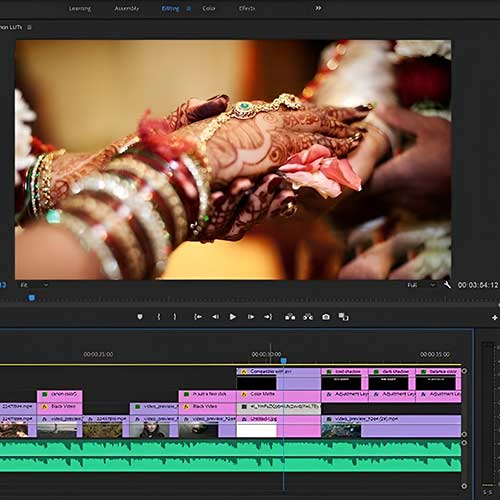Select the lower green audio waveform track

click(230, 464)
